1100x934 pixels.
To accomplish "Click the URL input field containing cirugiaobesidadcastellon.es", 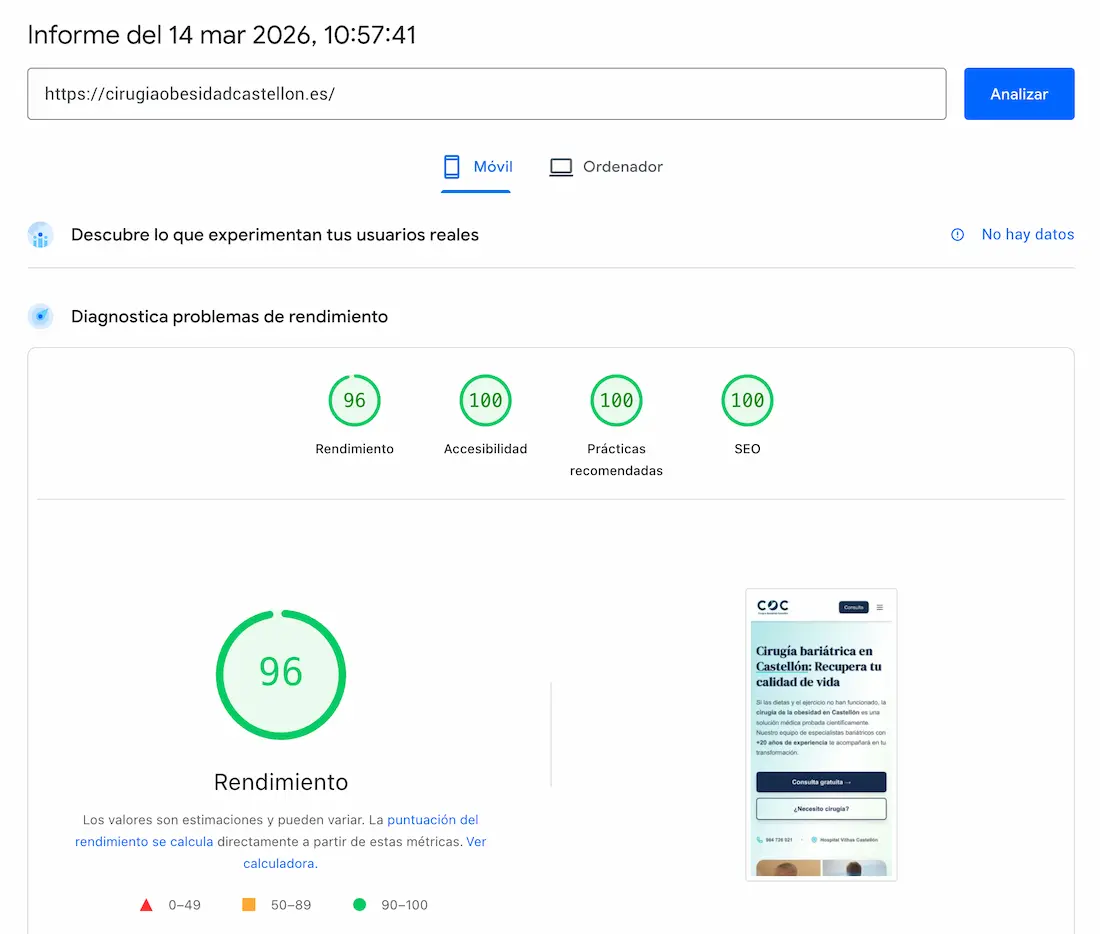I will point(487,93).
